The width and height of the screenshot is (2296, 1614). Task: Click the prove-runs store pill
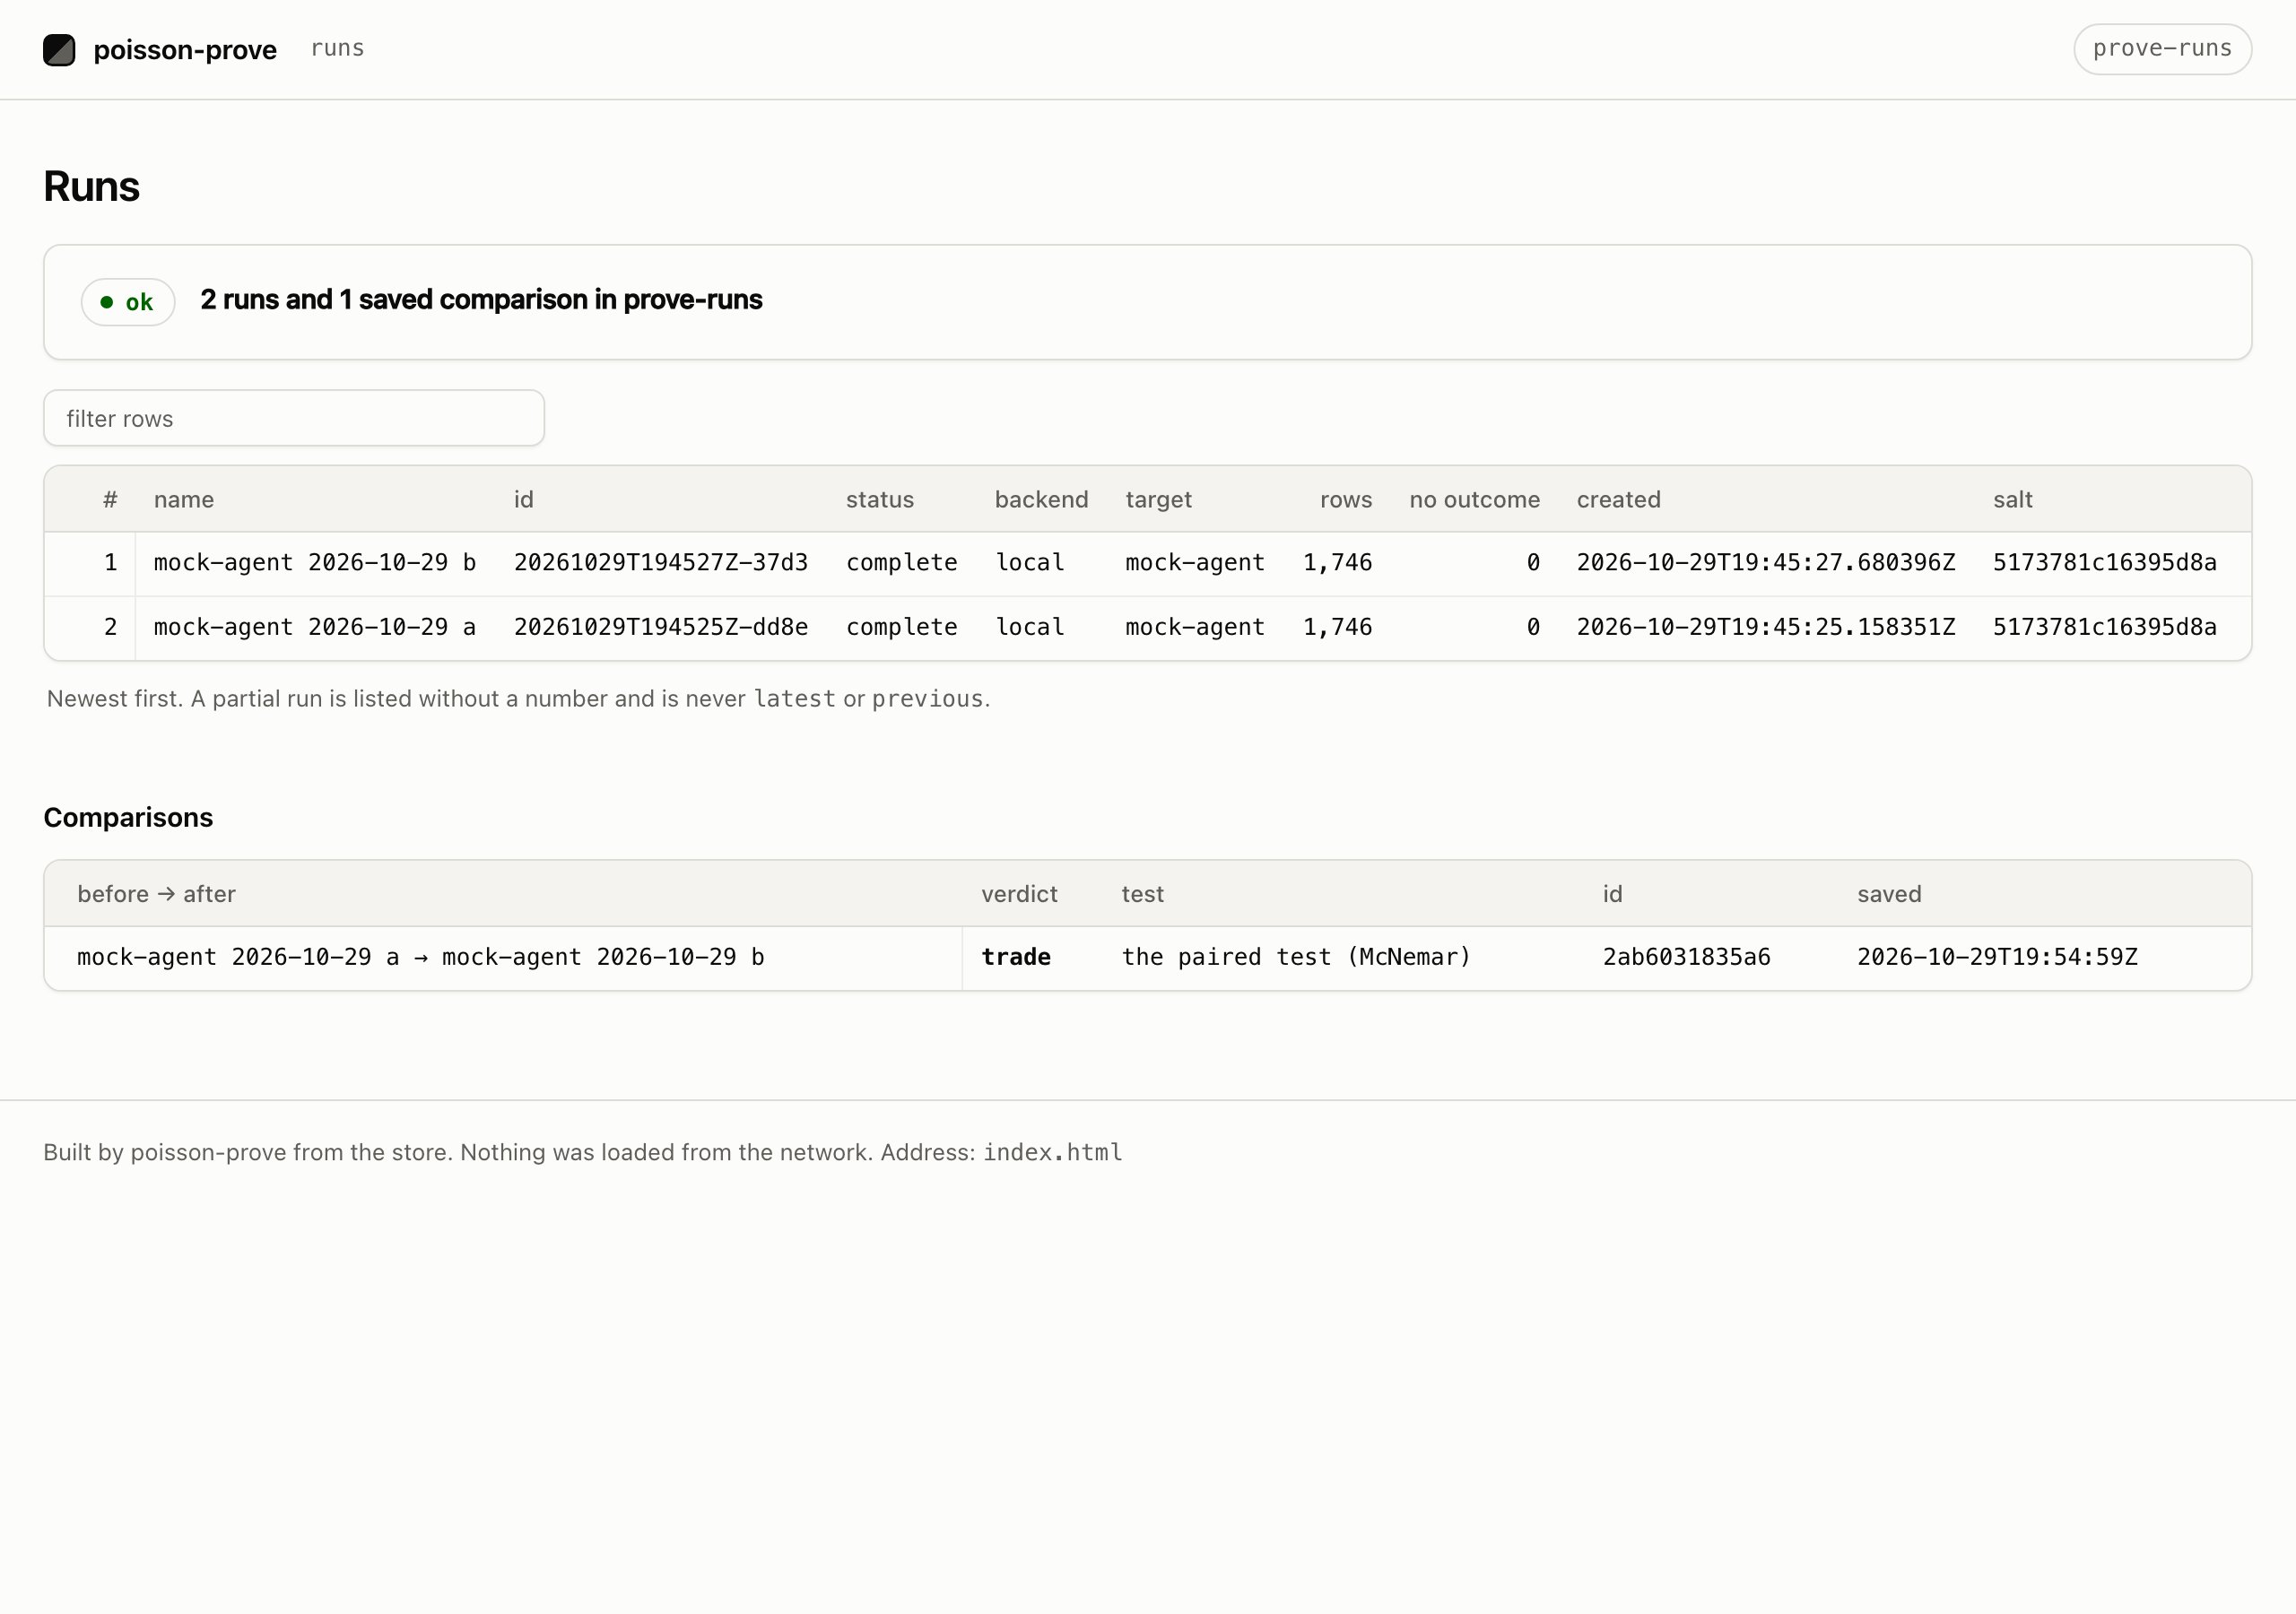(x=2162, y=49)
